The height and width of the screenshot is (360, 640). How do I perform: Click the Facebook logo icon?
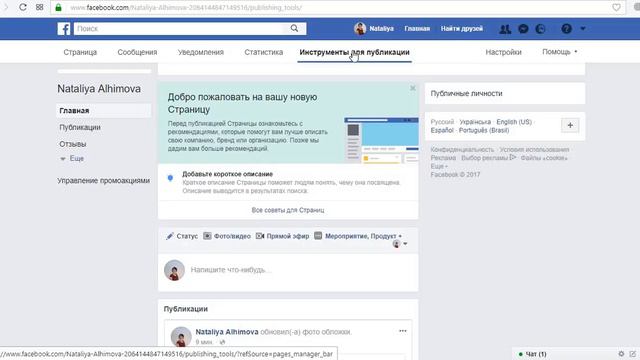[64, 29]
